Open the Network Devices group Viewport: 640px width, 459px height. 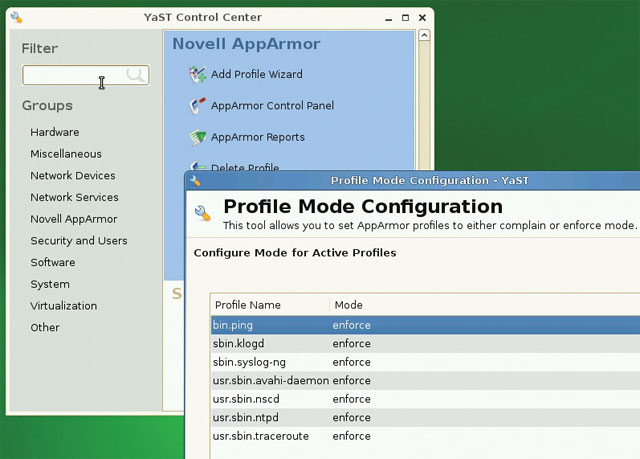73,175
